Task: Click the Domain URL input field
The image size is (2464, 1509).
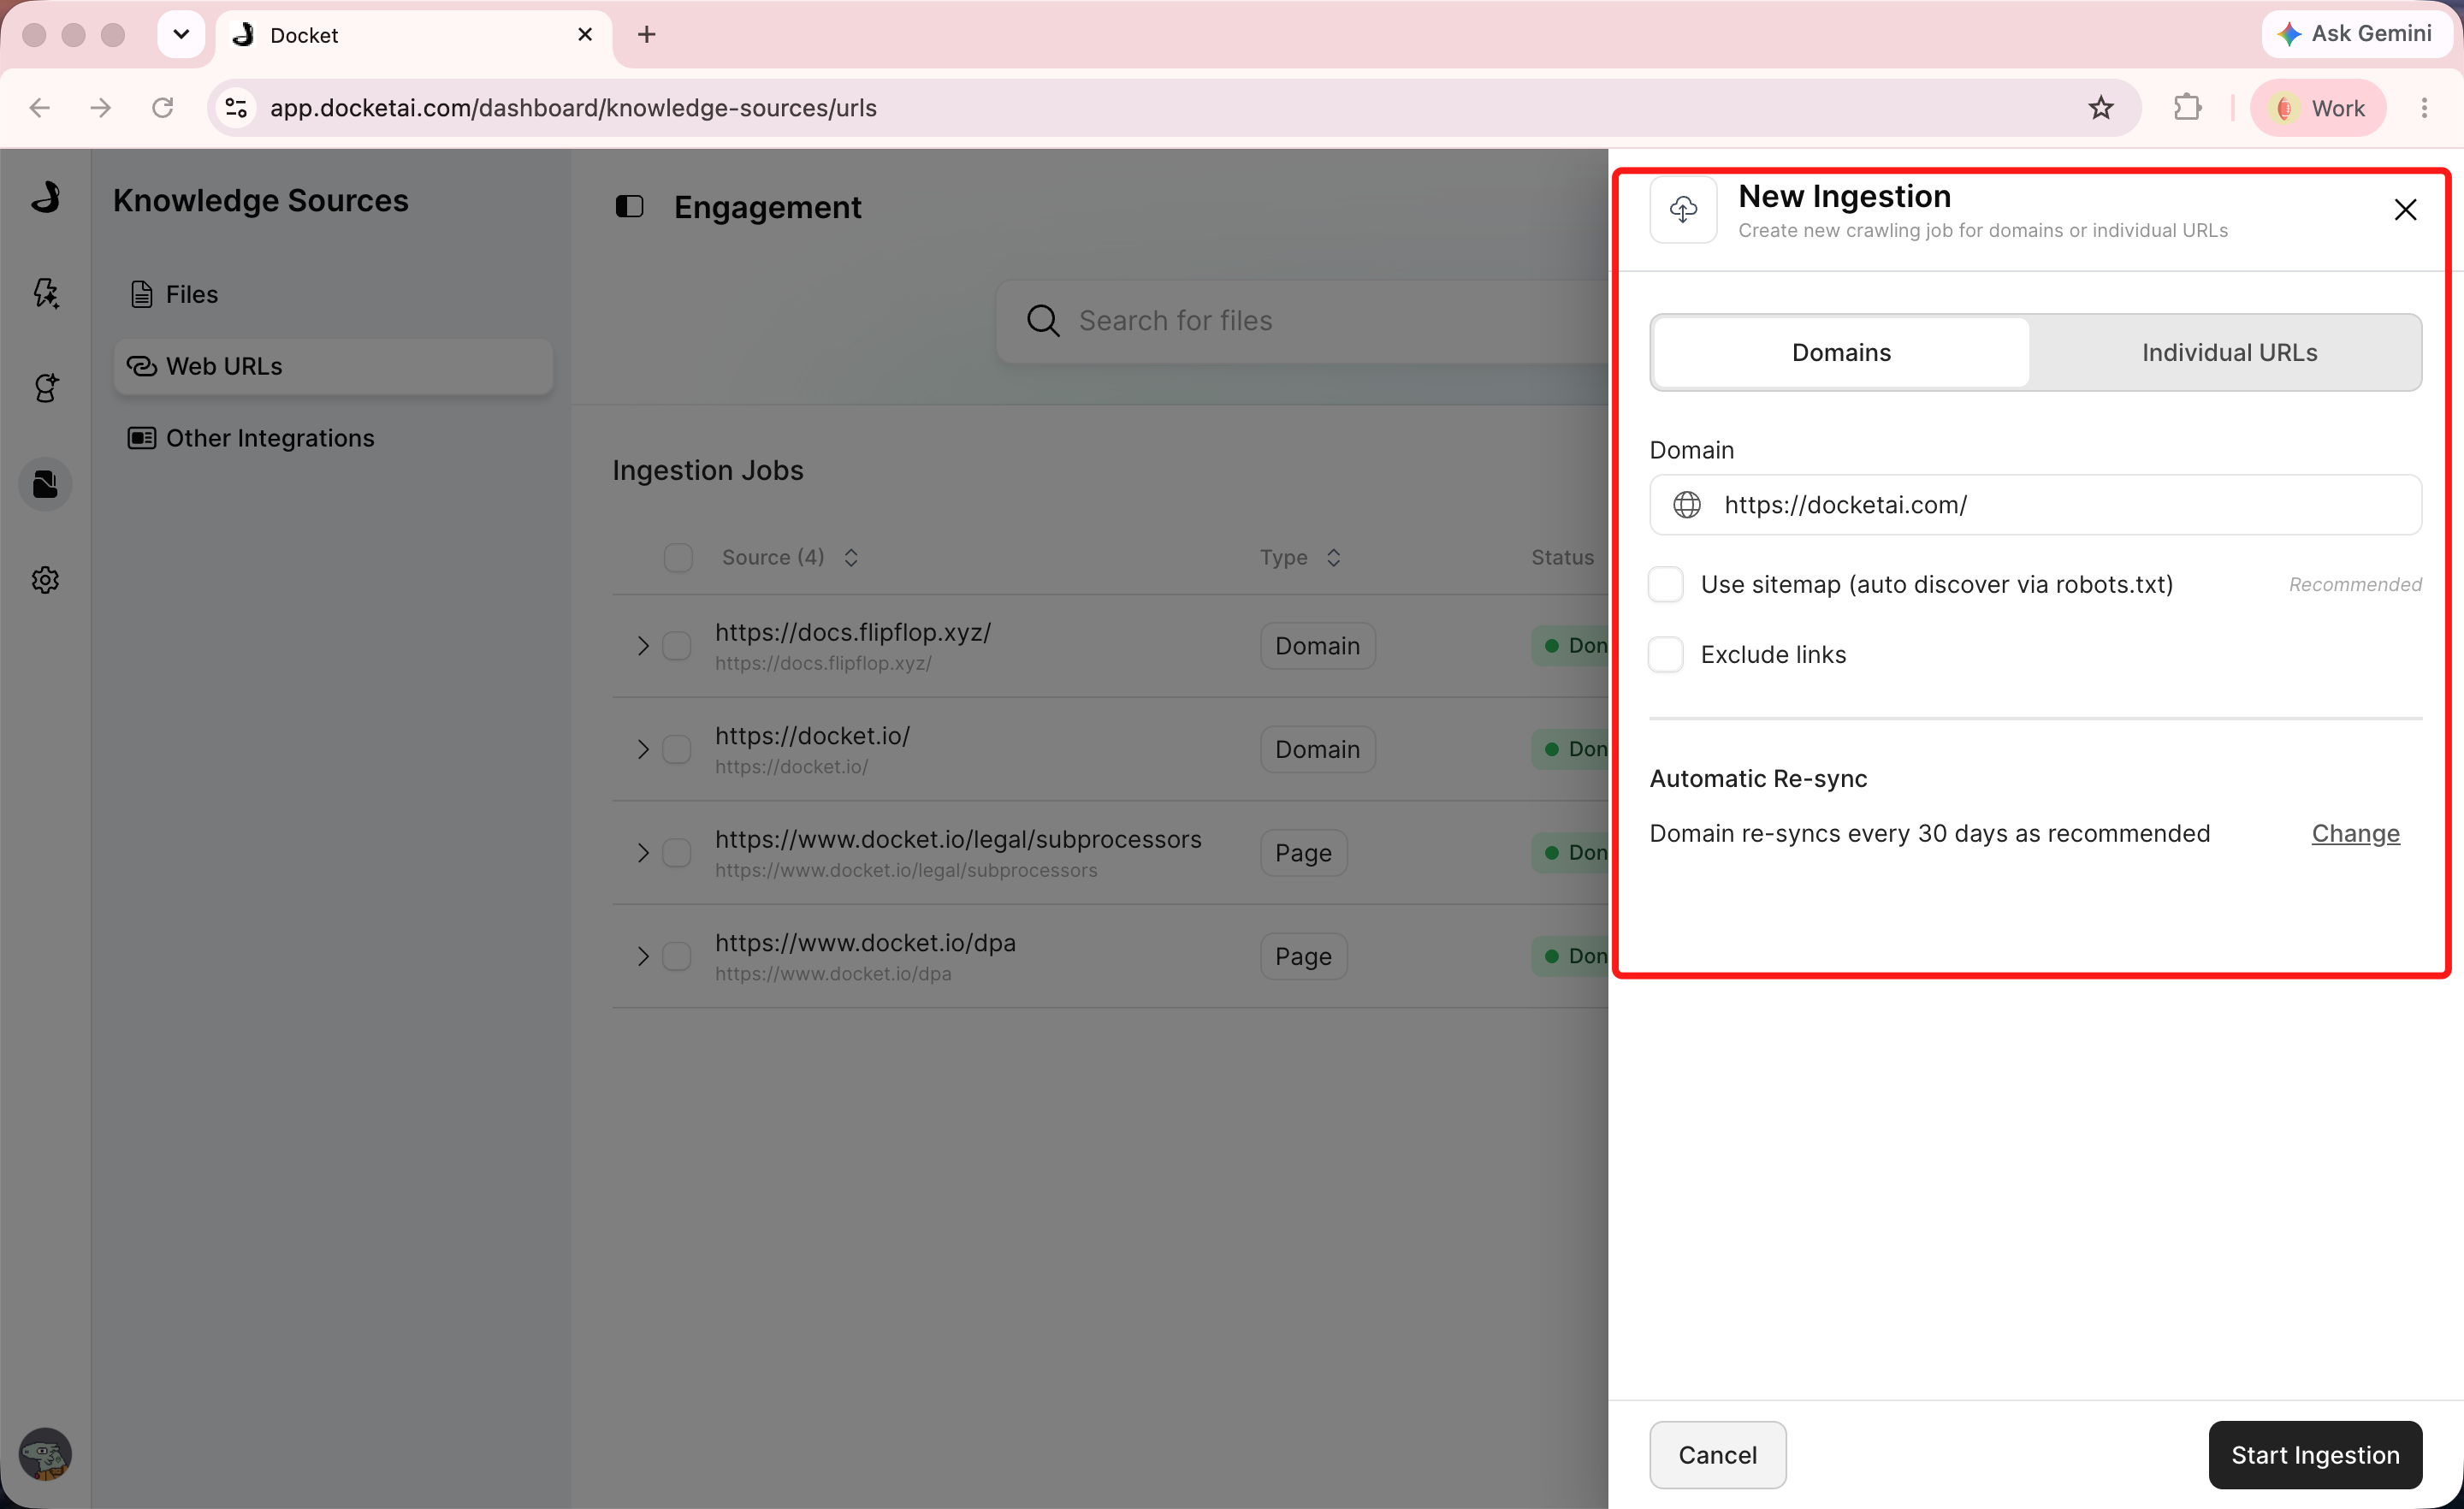Action: [2035, 505]
